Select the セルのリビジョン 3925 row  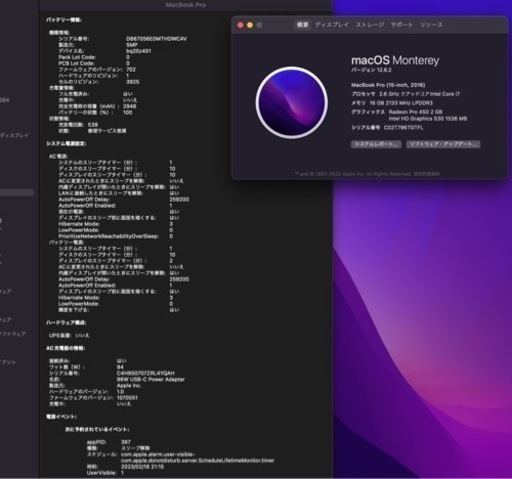99,82
